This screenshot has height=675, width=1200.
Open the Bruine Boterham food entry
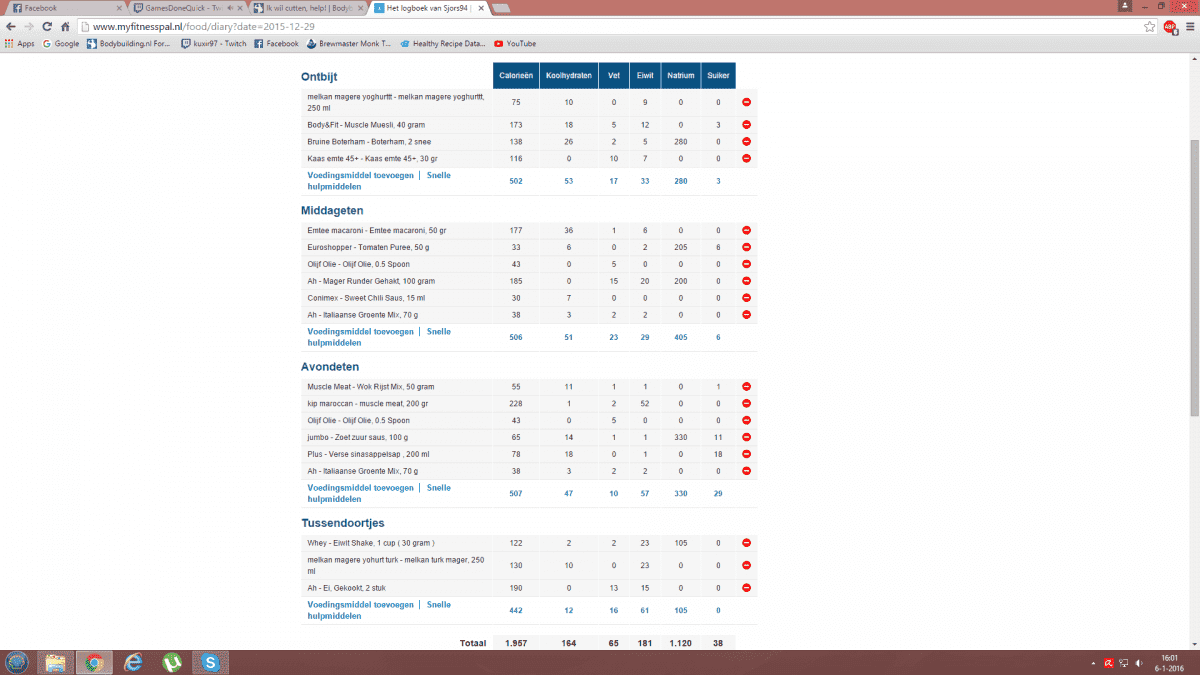point(357,142)
